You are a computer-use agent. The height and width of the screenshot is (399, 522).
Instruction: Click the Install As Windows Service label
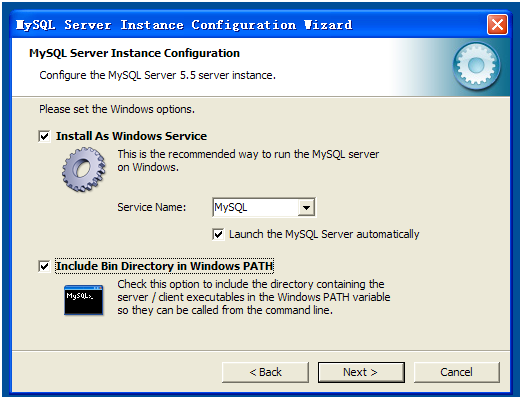(x=131, y=136)
